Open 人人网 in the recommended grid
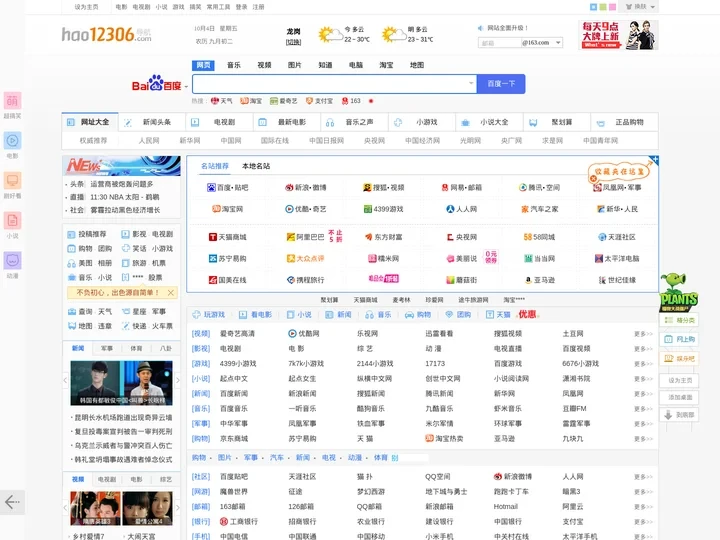This screenshot has width=720, height=540. (x=461, y=209)
